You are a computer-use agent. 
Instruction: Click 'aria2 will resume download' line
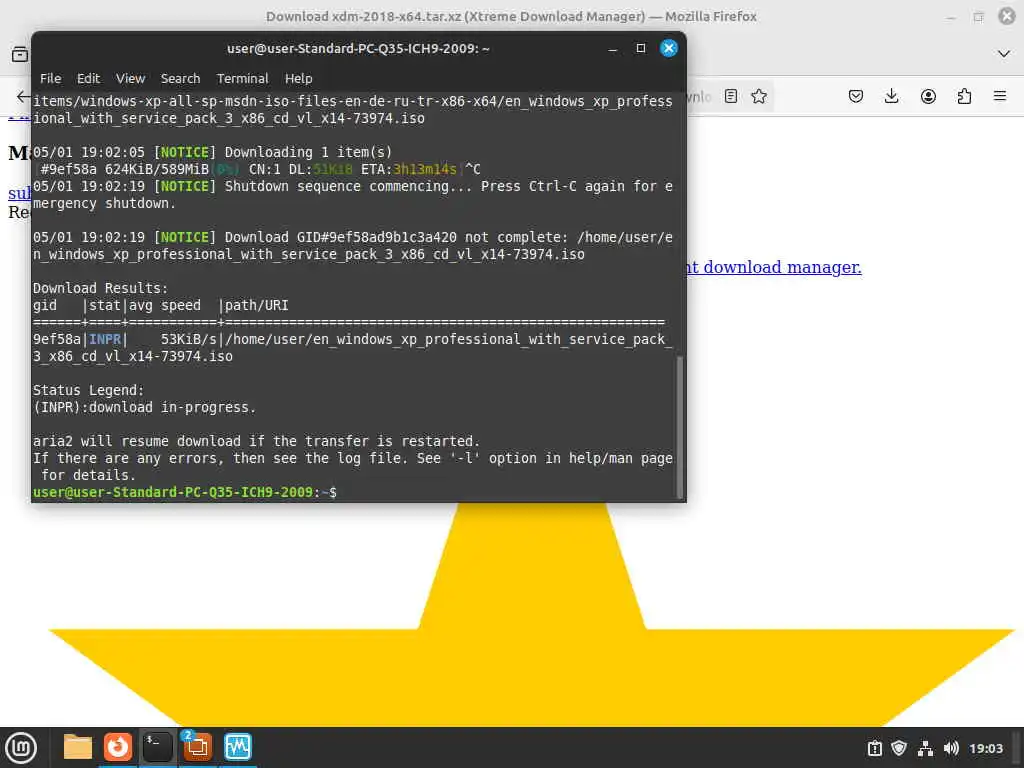[257, 441]
